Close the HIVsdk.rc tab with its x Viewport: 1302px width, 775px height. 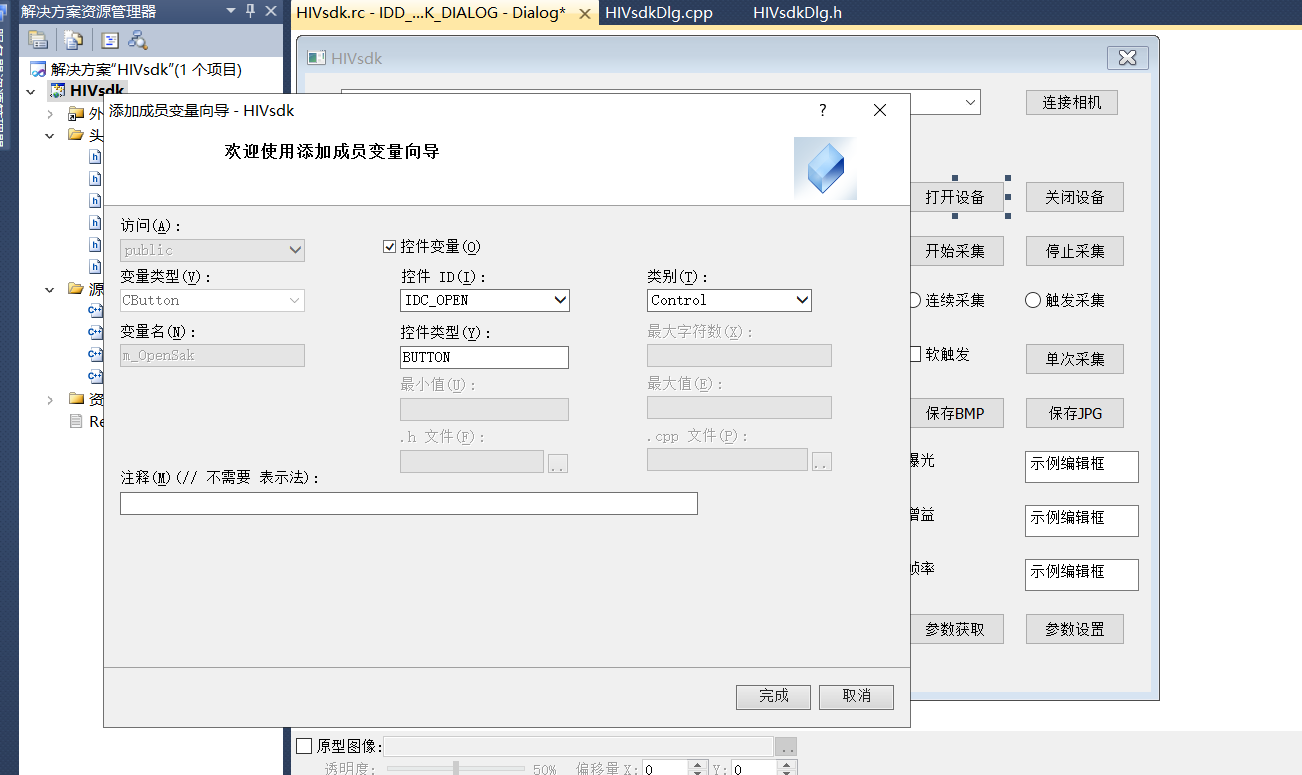tap(584, 13)
